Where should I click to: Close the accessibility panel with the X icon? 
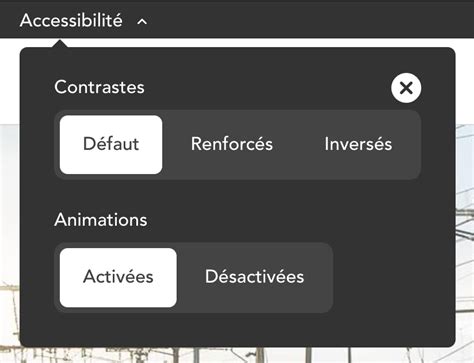(x=406, y=88)
